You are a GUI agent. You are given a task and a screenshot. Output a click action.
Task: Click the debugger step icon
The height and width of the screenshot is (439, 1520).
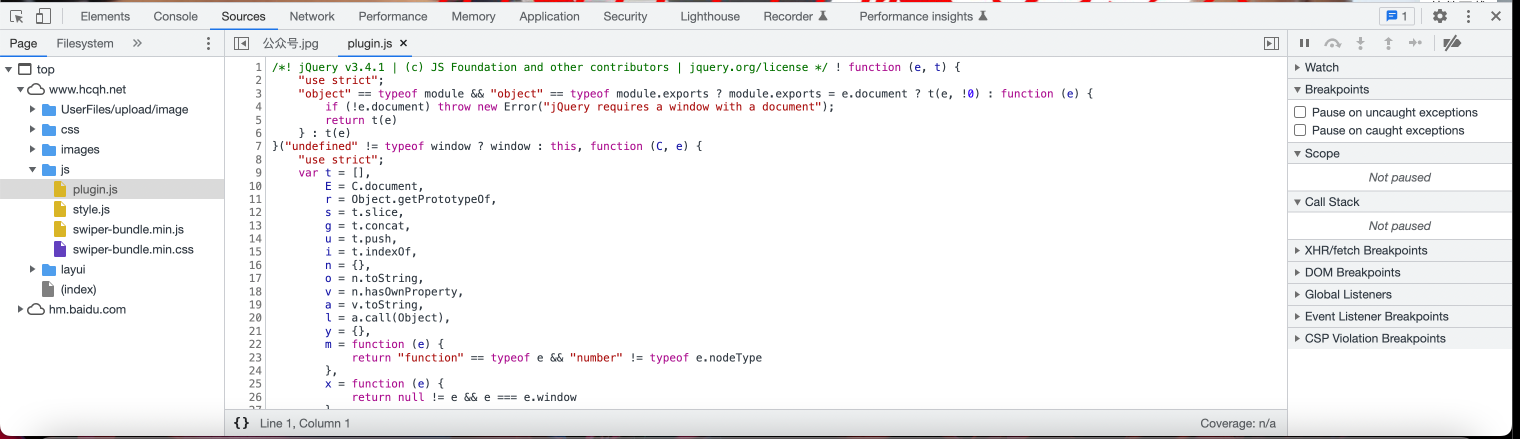(x=1415, y=43)
